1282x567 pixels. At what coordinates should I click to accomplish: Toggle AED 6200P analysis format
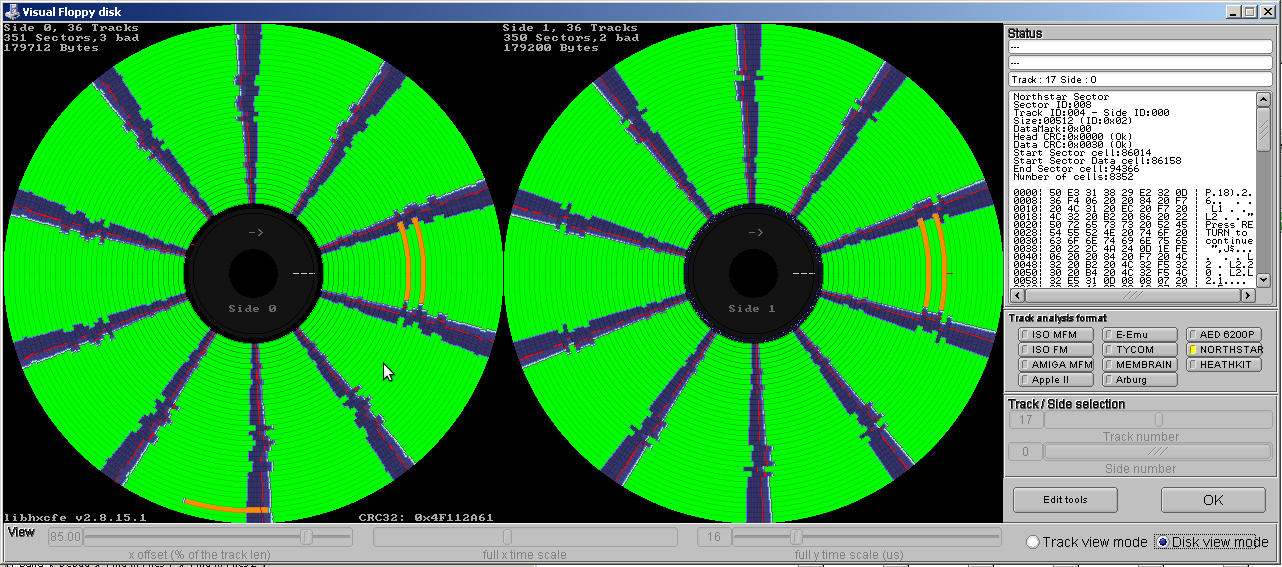click(1225, 334)
